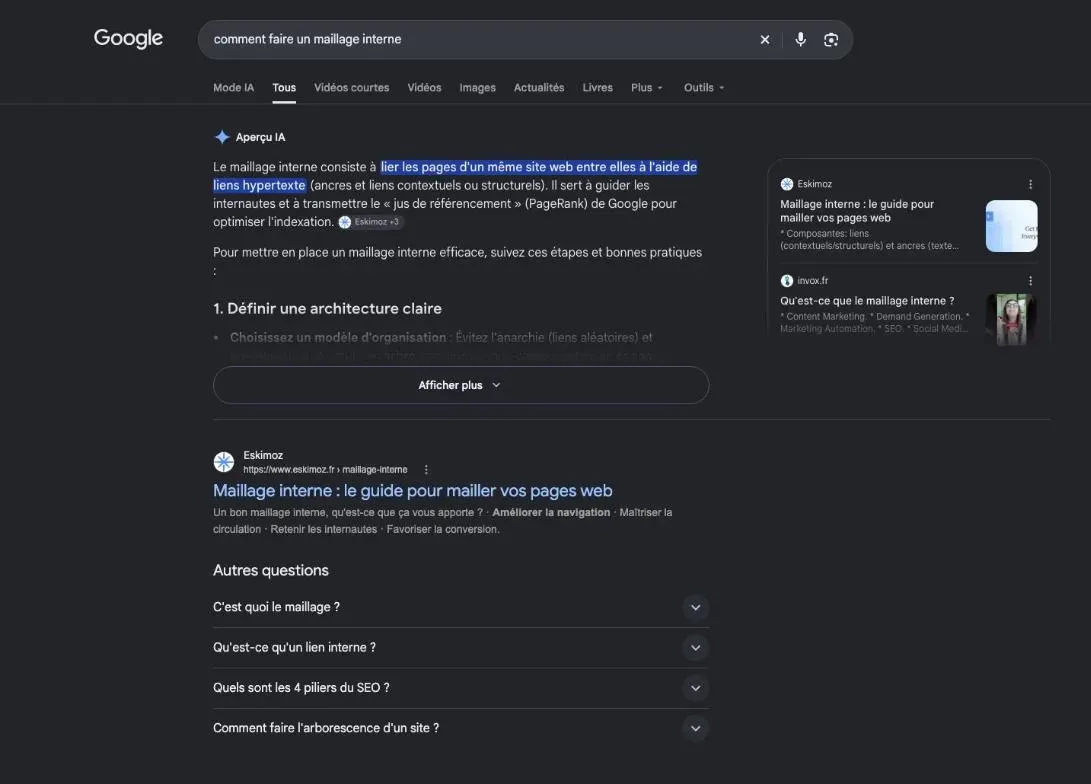Viewport: 1091px width, 784px height.
Task: Open the Maillage interne guide result title
Action: pos(413,490)
